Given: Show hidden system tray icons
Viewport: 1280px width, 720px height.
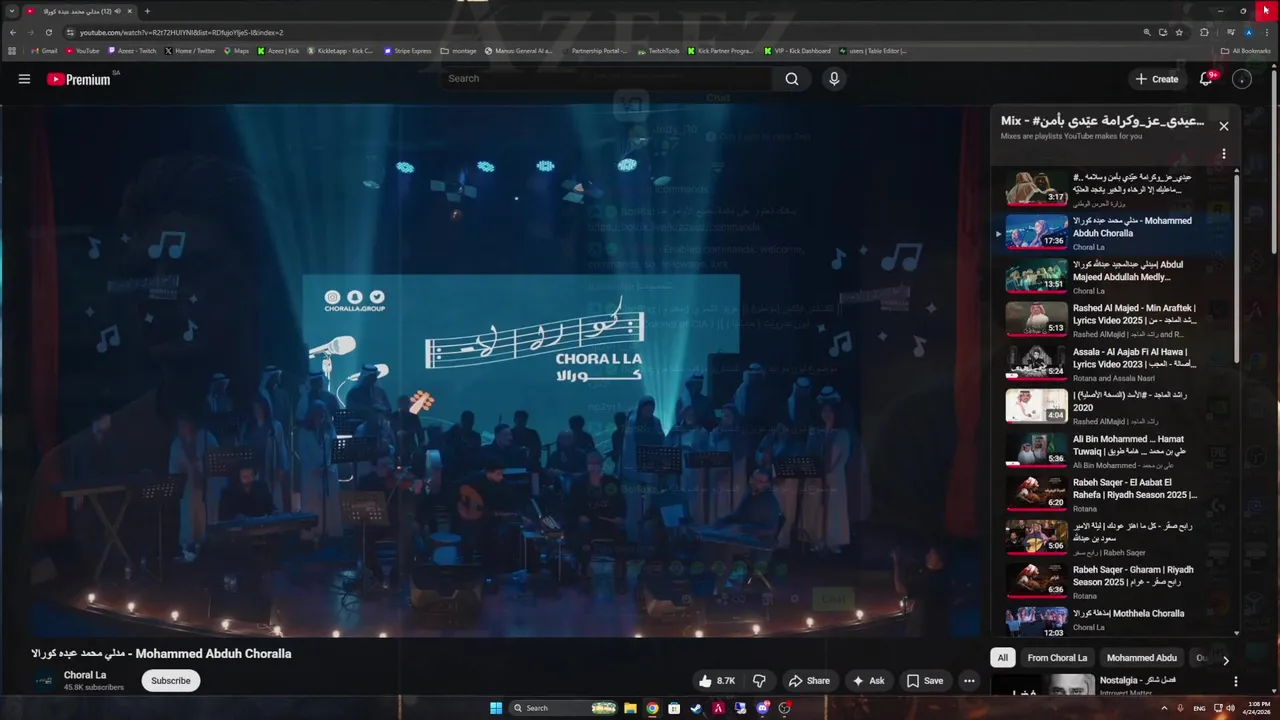Looking at the screenshot, I should tap(1164, 708).
